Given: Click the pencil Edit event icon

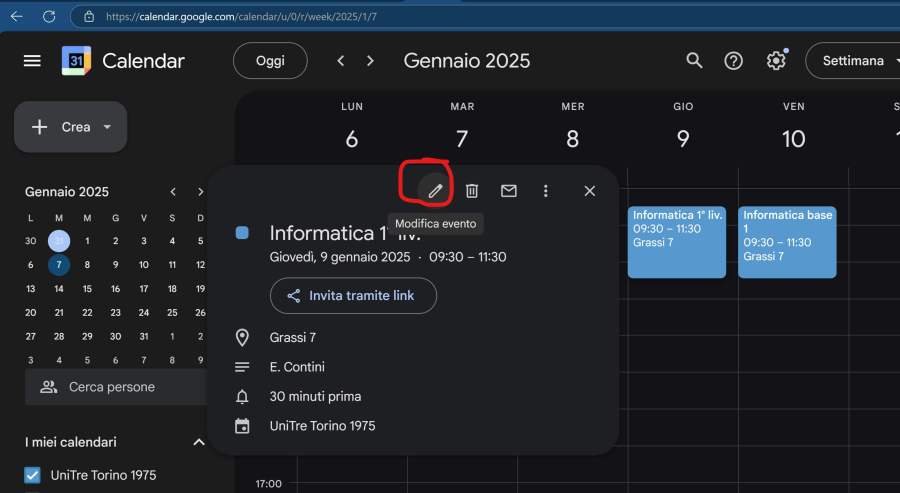Looking at the screenshot, I should coord(435,191).
